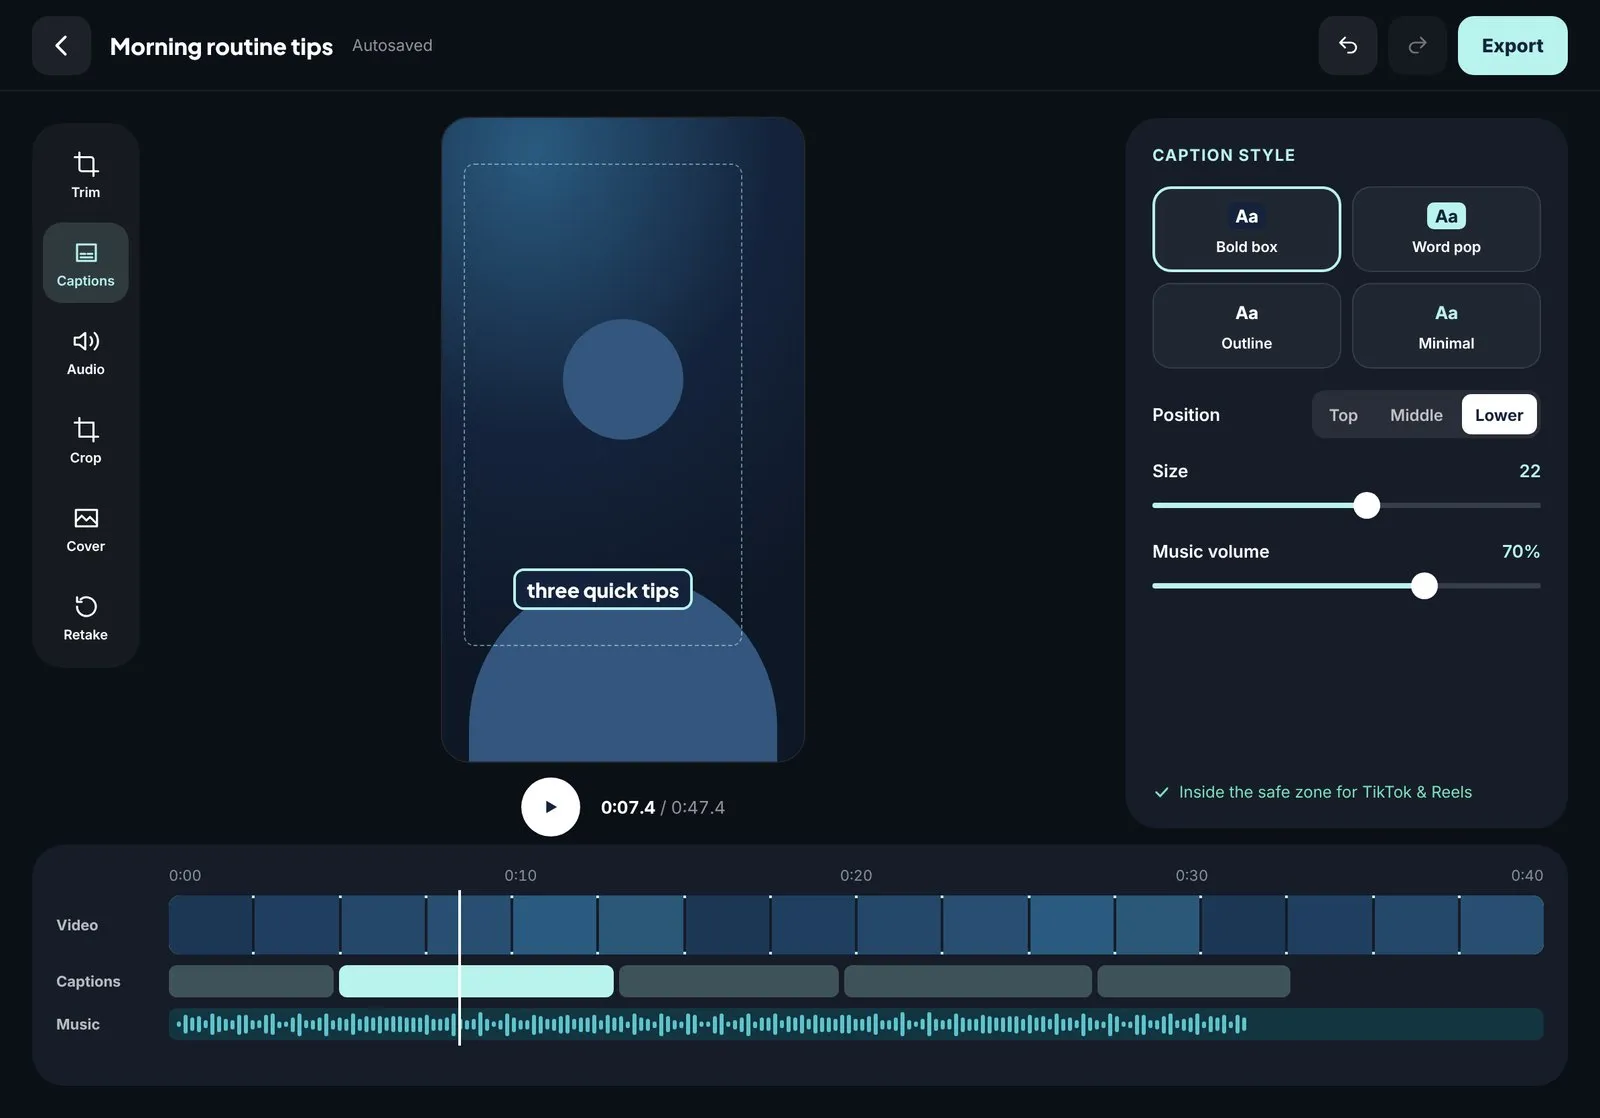Select the first caption clip on timeline

(251, 981)
